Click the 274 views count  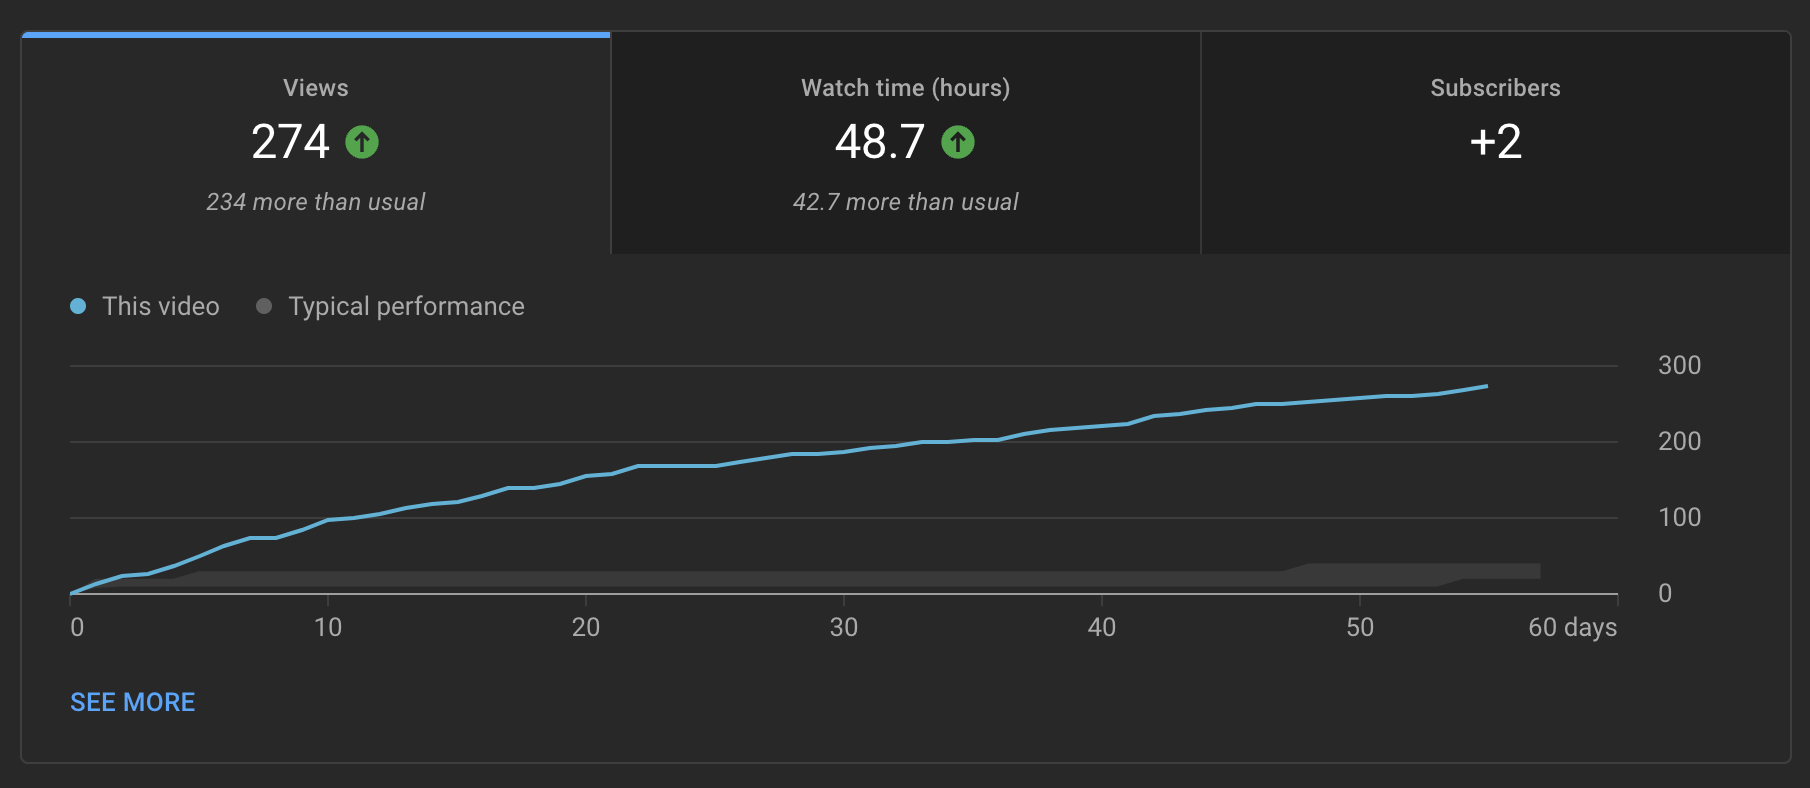tap(290, 142)
